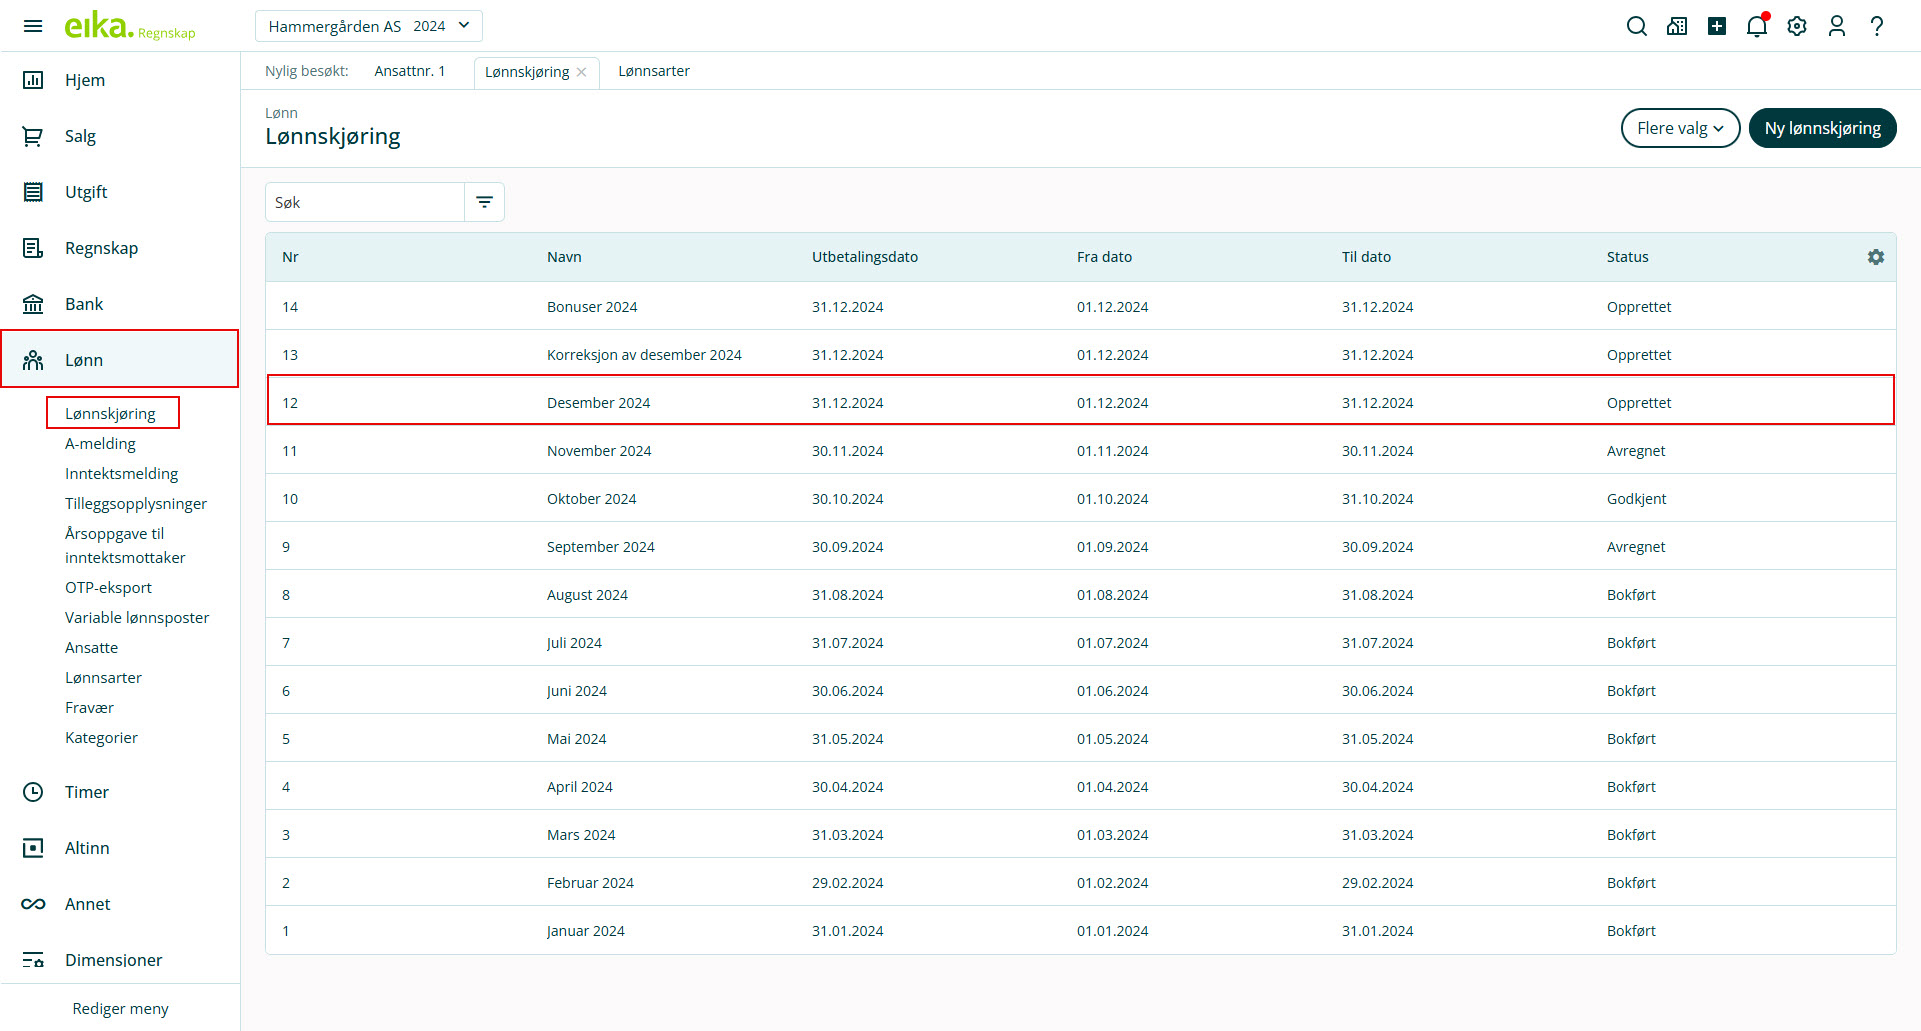Expand the Flere valg dropdown
This screenshot has height=1031, width=1921.
[1680, 128]
